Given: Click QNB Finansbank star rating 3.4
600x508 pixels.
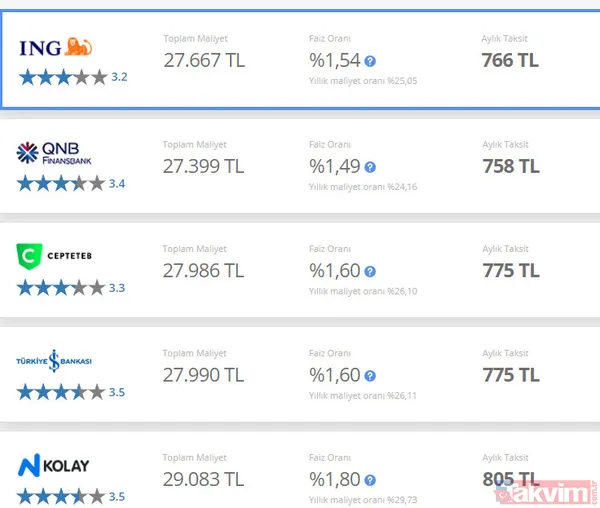Looking at the screenshot, I should 60,183.
